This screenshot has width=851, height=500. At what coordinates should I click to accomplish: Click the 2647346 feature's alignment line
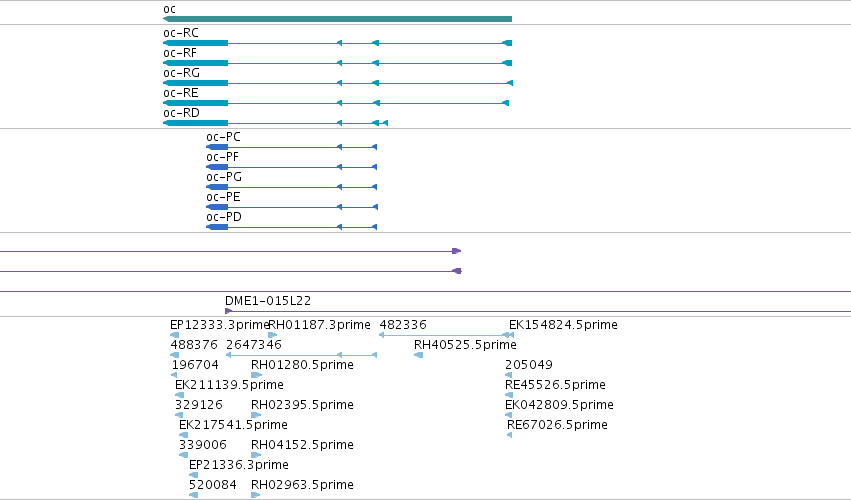tap(301, 355)
